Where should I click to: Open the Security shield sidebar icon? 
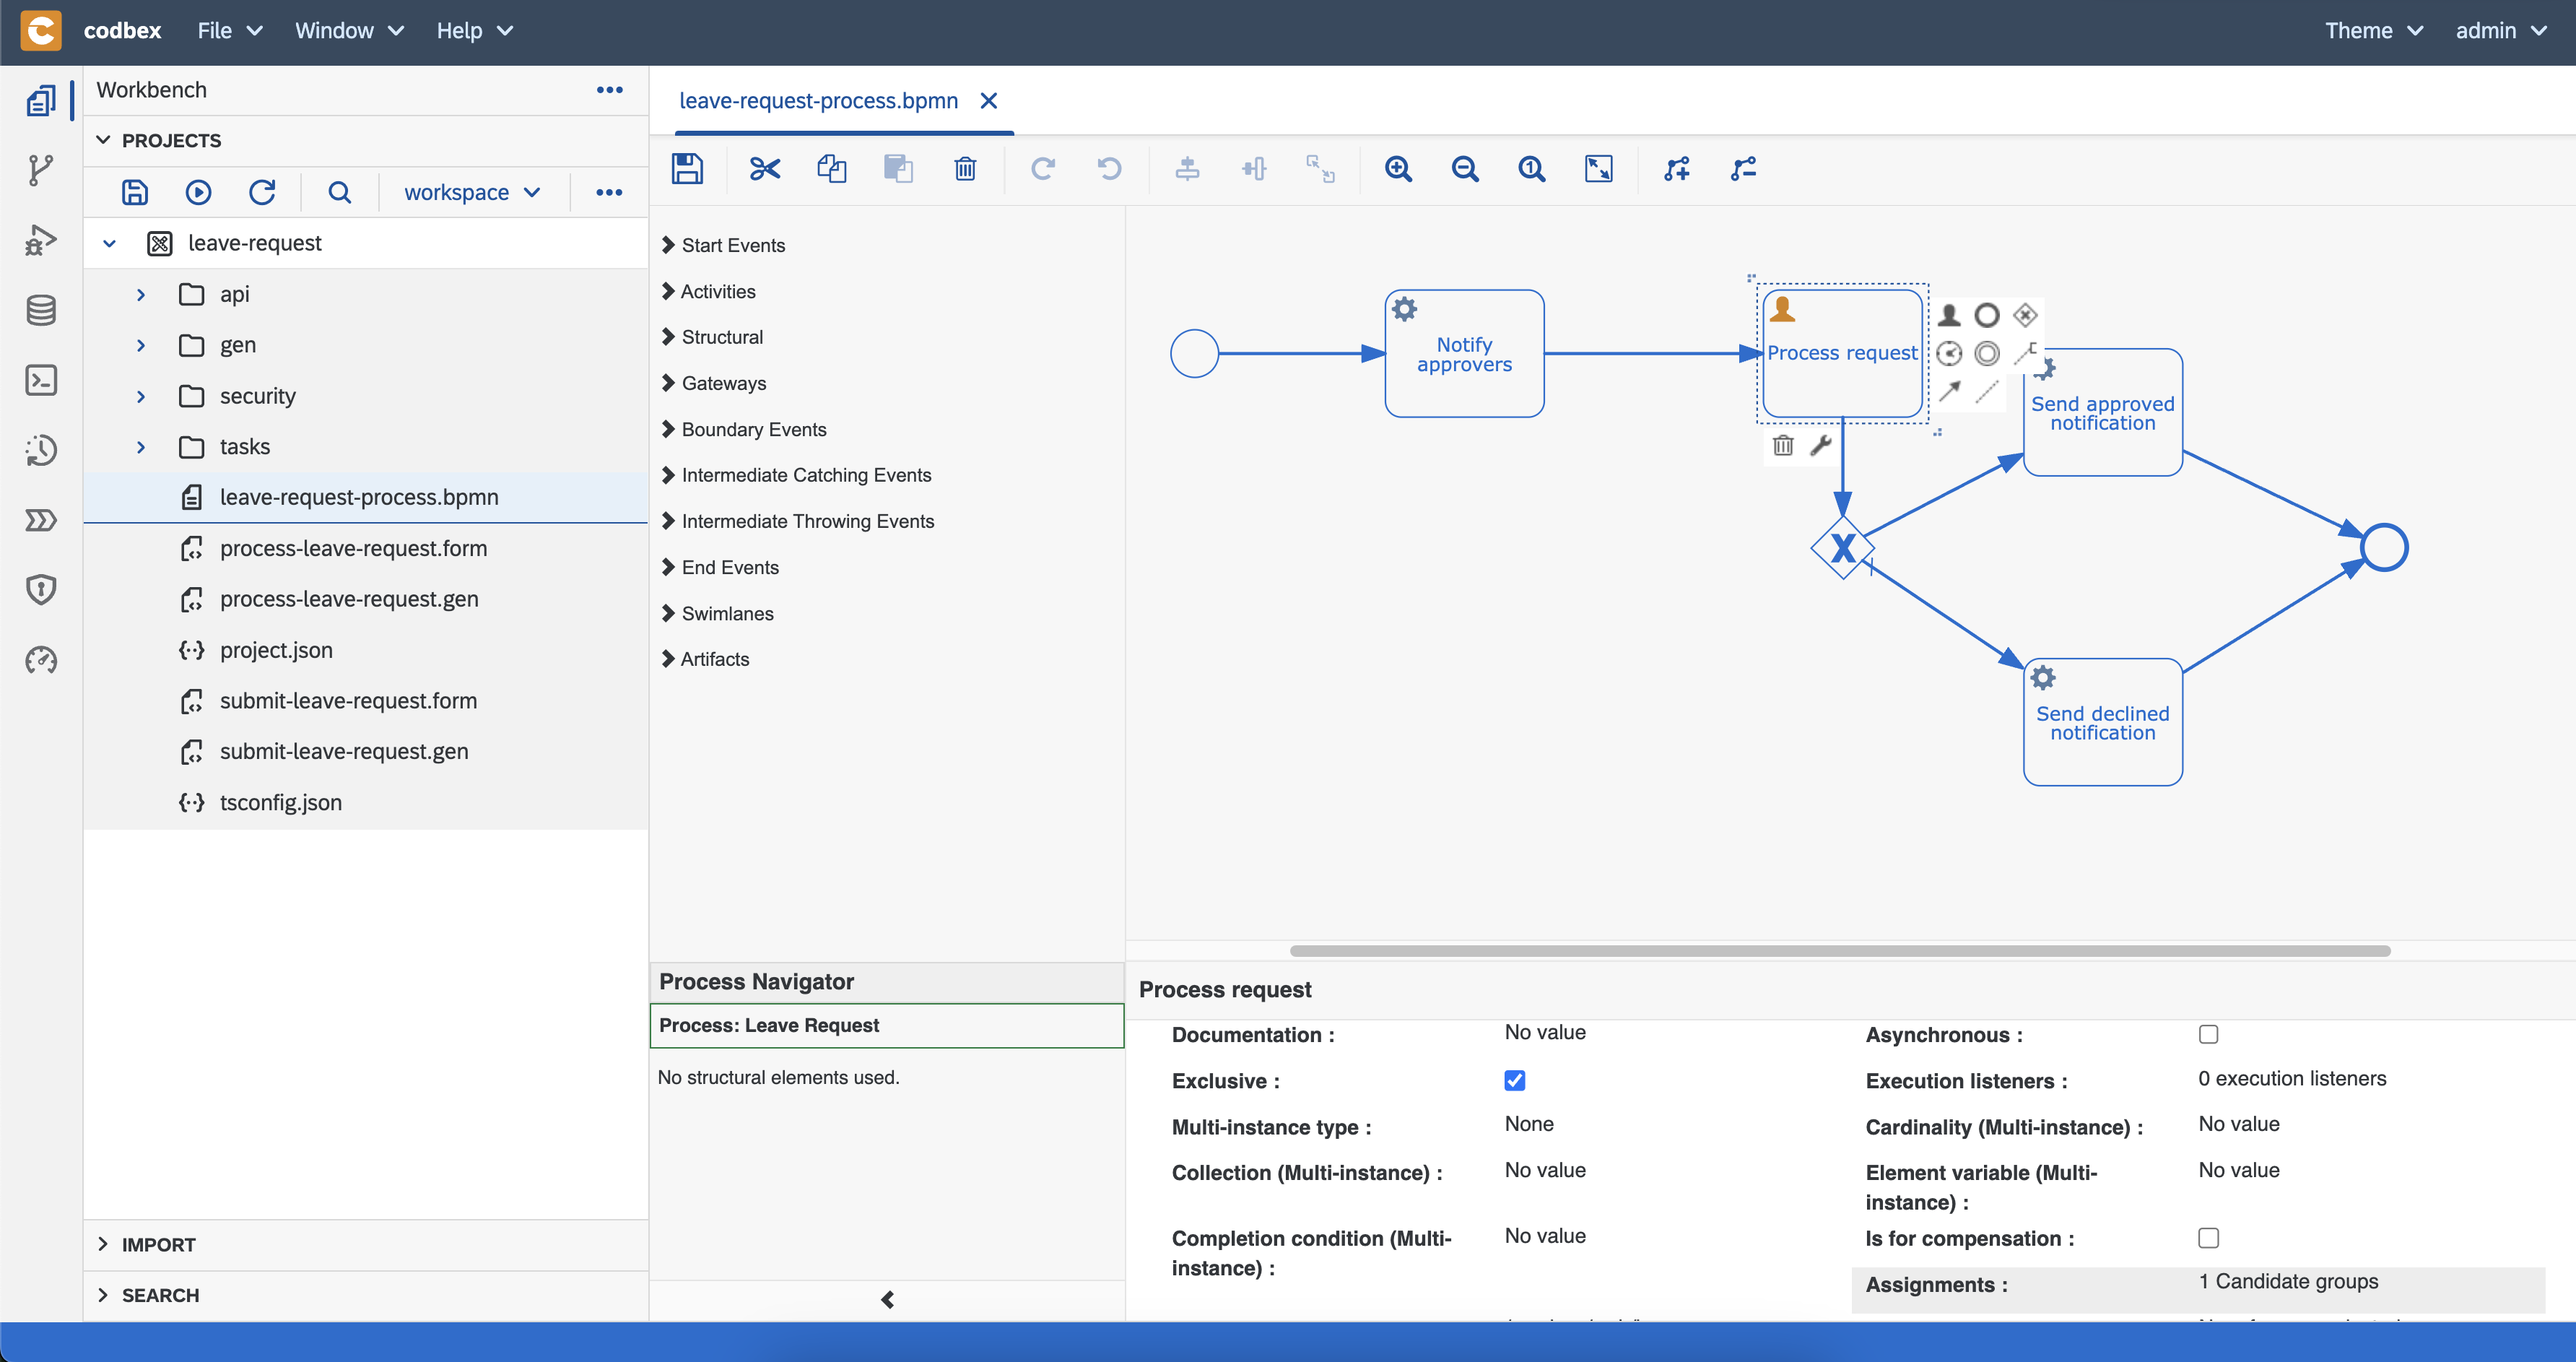point(41,590)
